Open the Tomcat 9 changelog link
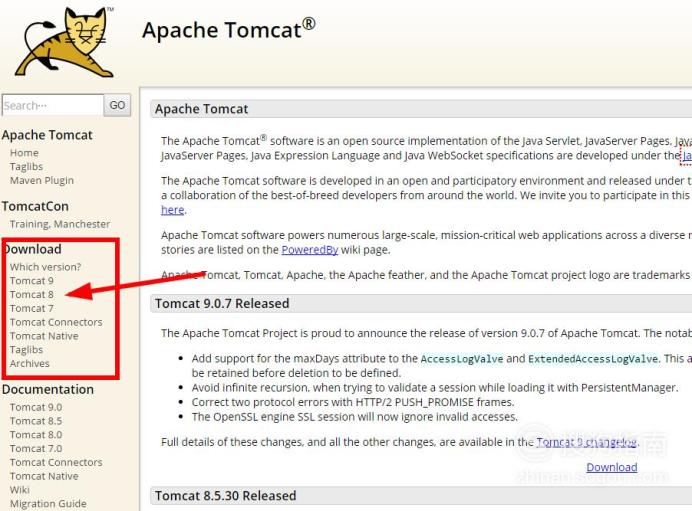Viewport: 692px width, 511px height. pyautogui.click(x=587, y=442)
